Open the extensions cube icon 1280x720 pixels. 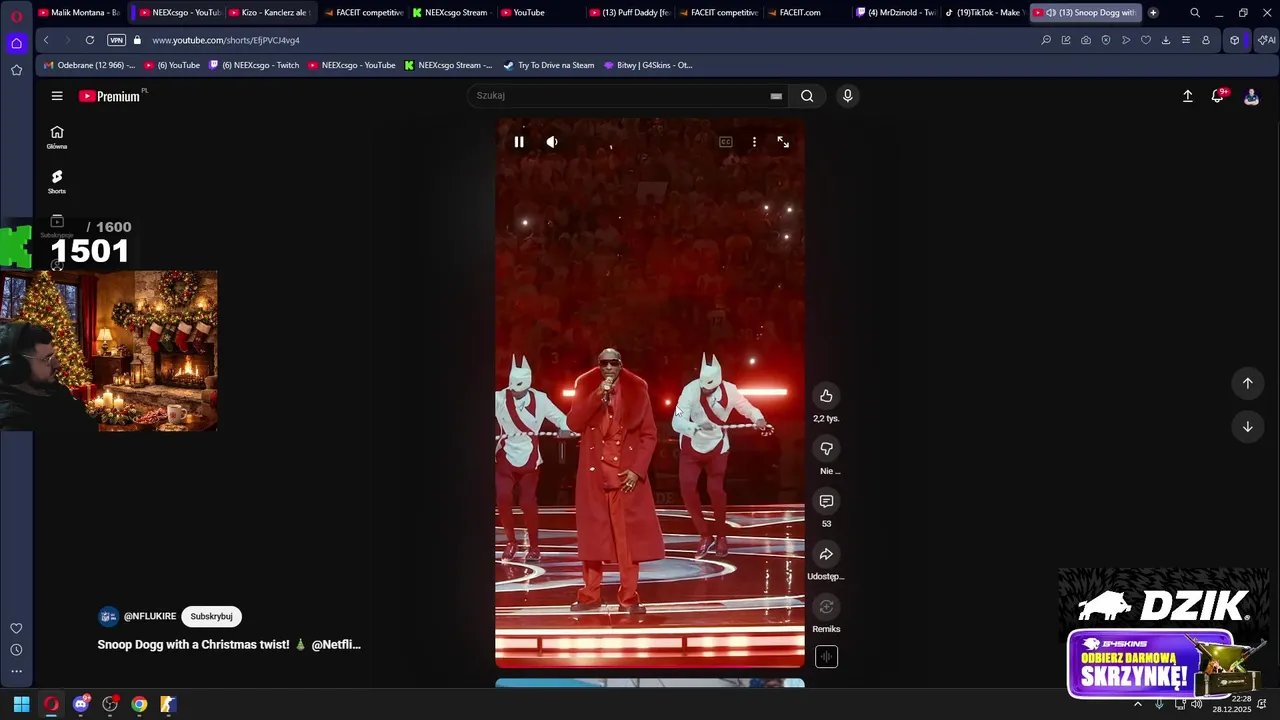point(1235,40)
